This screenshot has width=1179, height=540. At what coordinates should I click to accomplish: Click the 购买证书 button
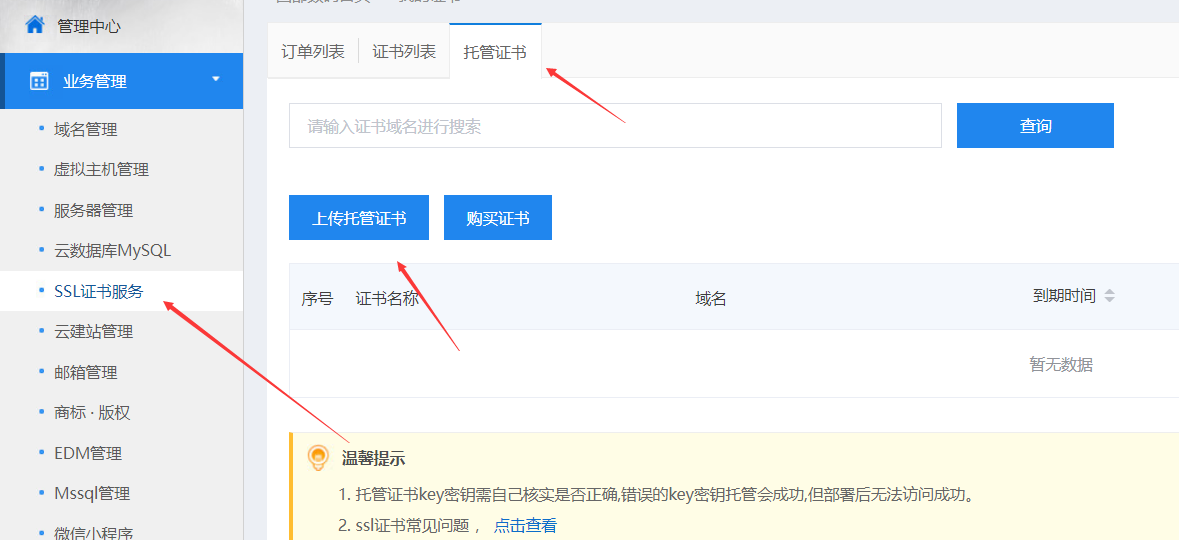coord(498,218)
